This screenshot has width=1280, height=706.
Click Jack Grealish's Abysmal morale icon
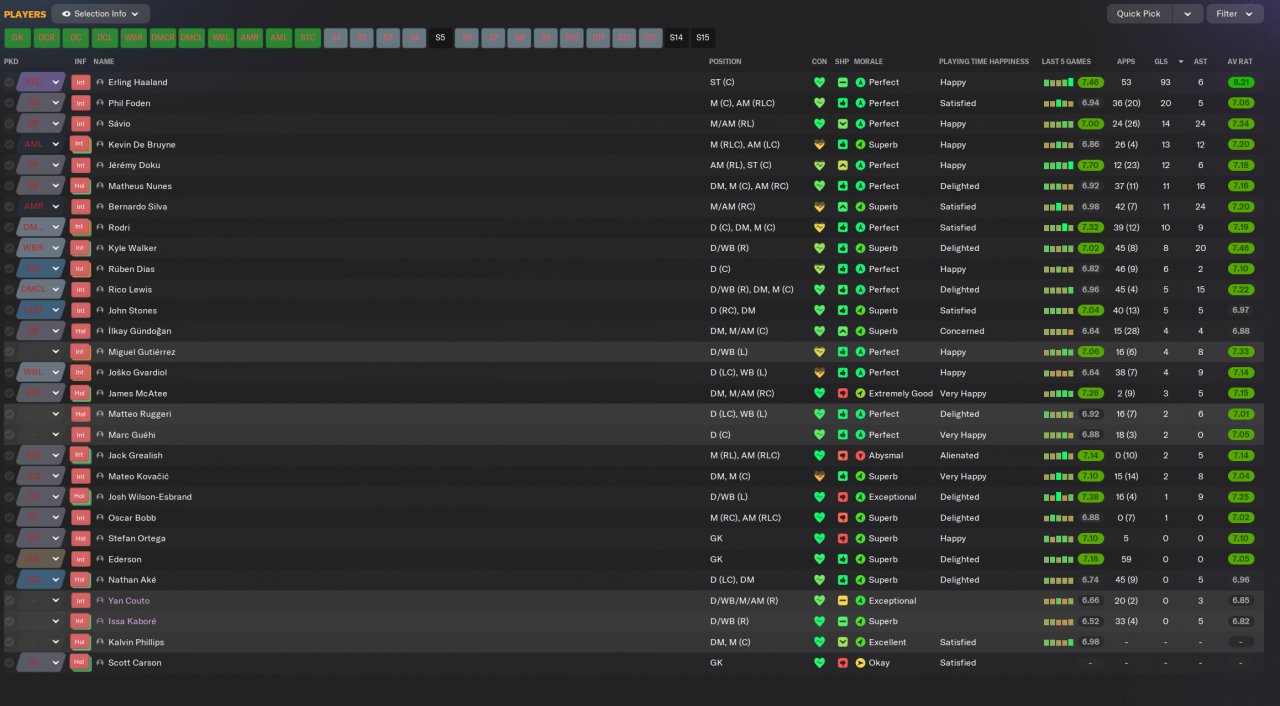(x=860, y=456)
